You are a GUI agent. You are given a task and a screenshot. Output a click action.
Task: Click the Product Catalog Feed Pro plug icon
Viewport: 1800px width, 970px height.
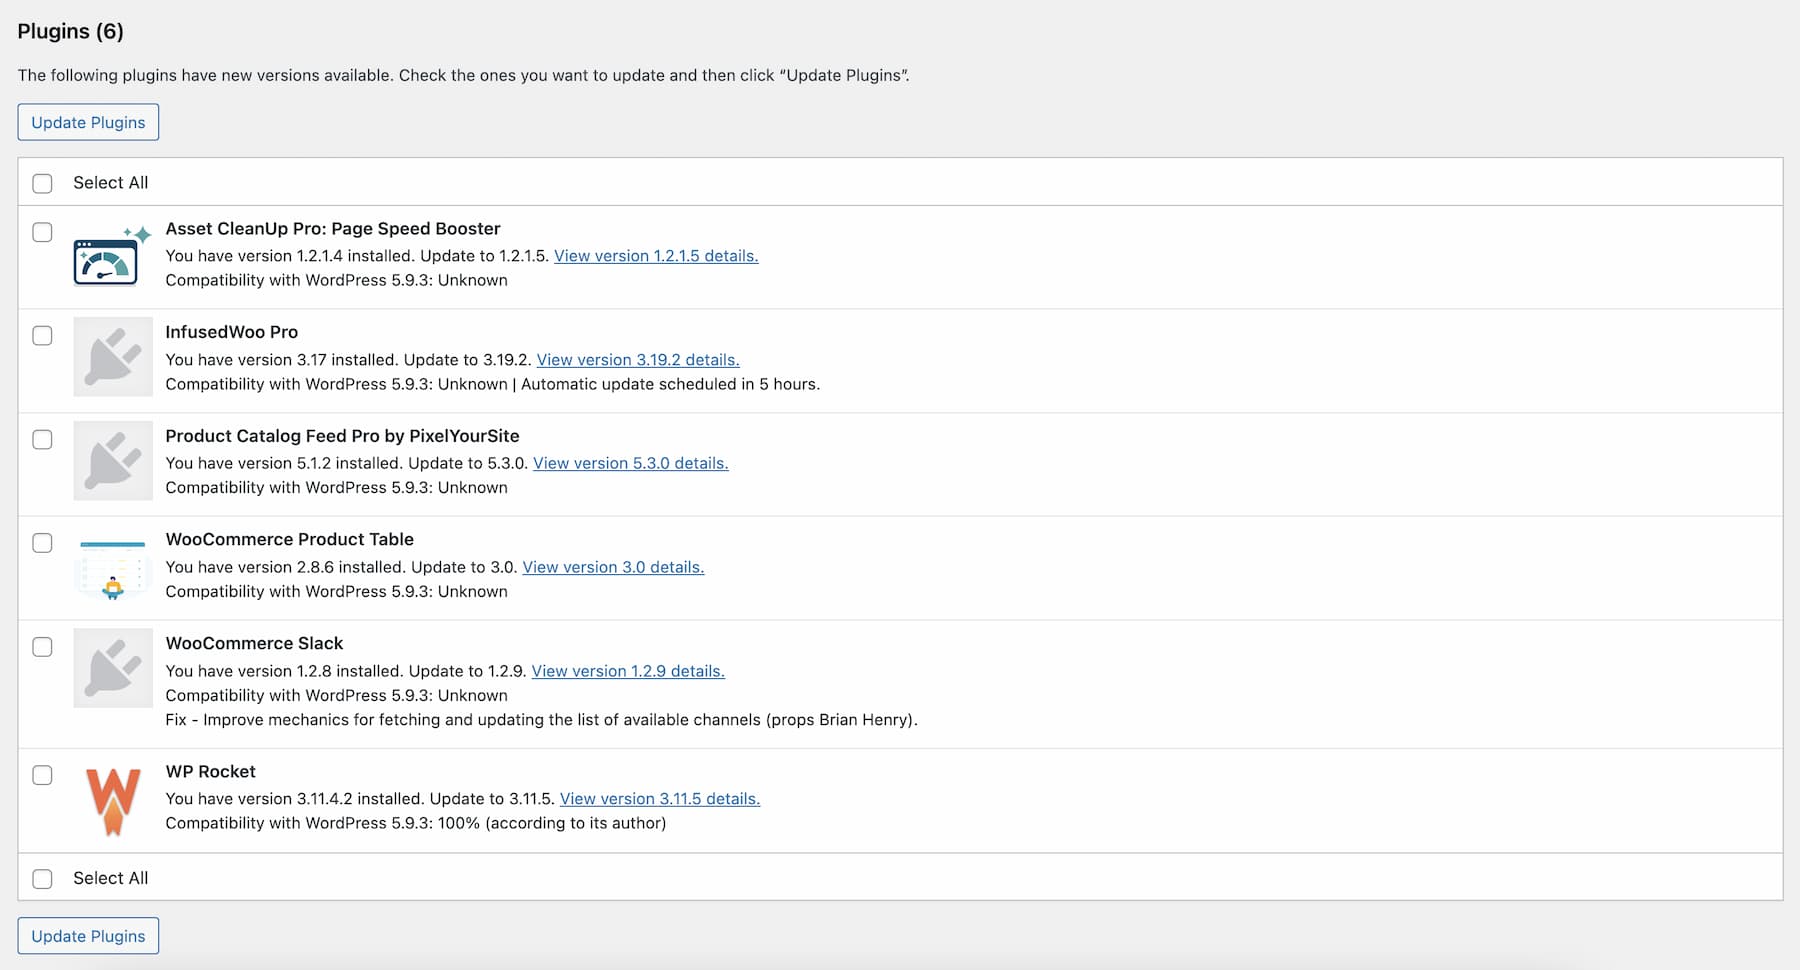(113, 461)
